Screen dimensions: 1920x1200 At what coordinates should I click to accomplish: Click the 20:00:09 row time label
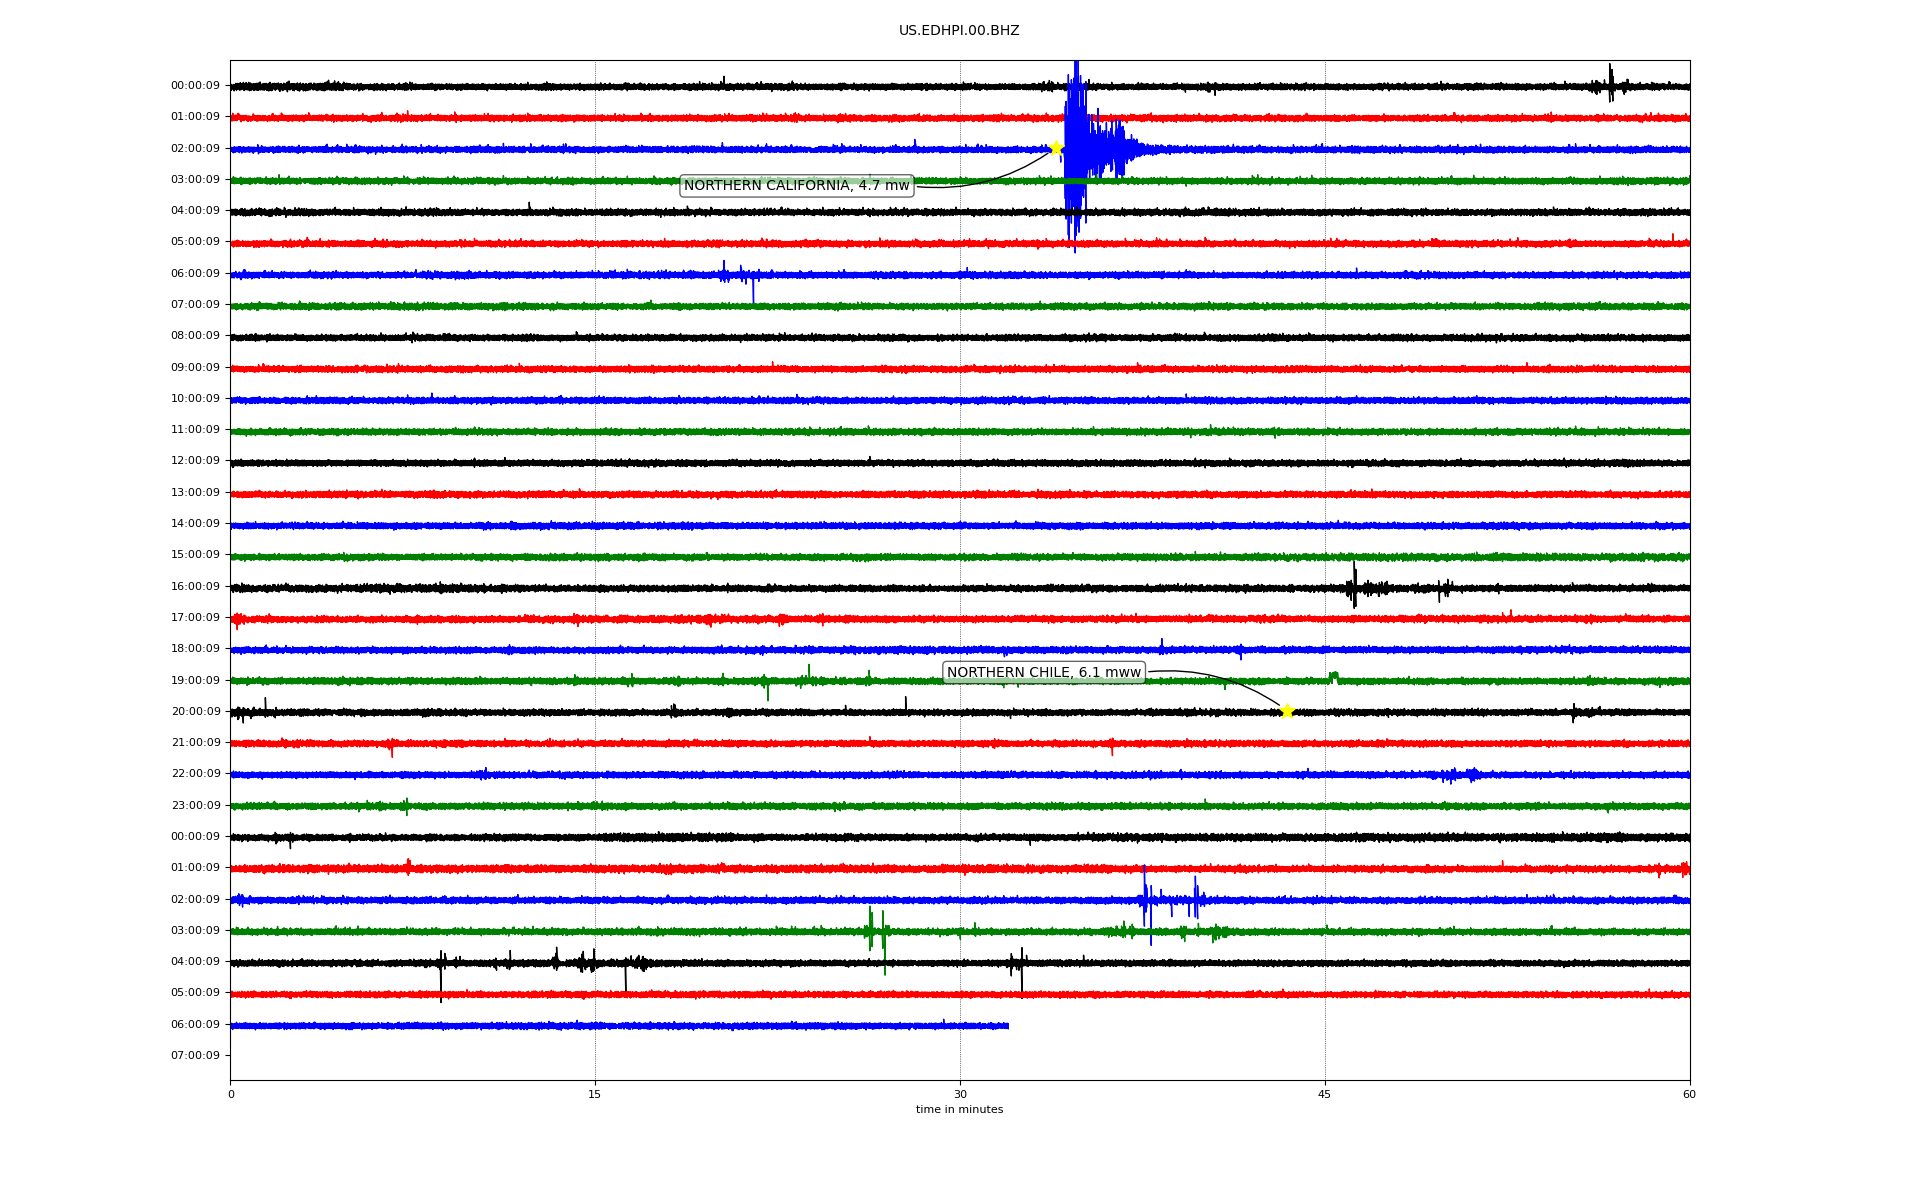tap(195, 712)
